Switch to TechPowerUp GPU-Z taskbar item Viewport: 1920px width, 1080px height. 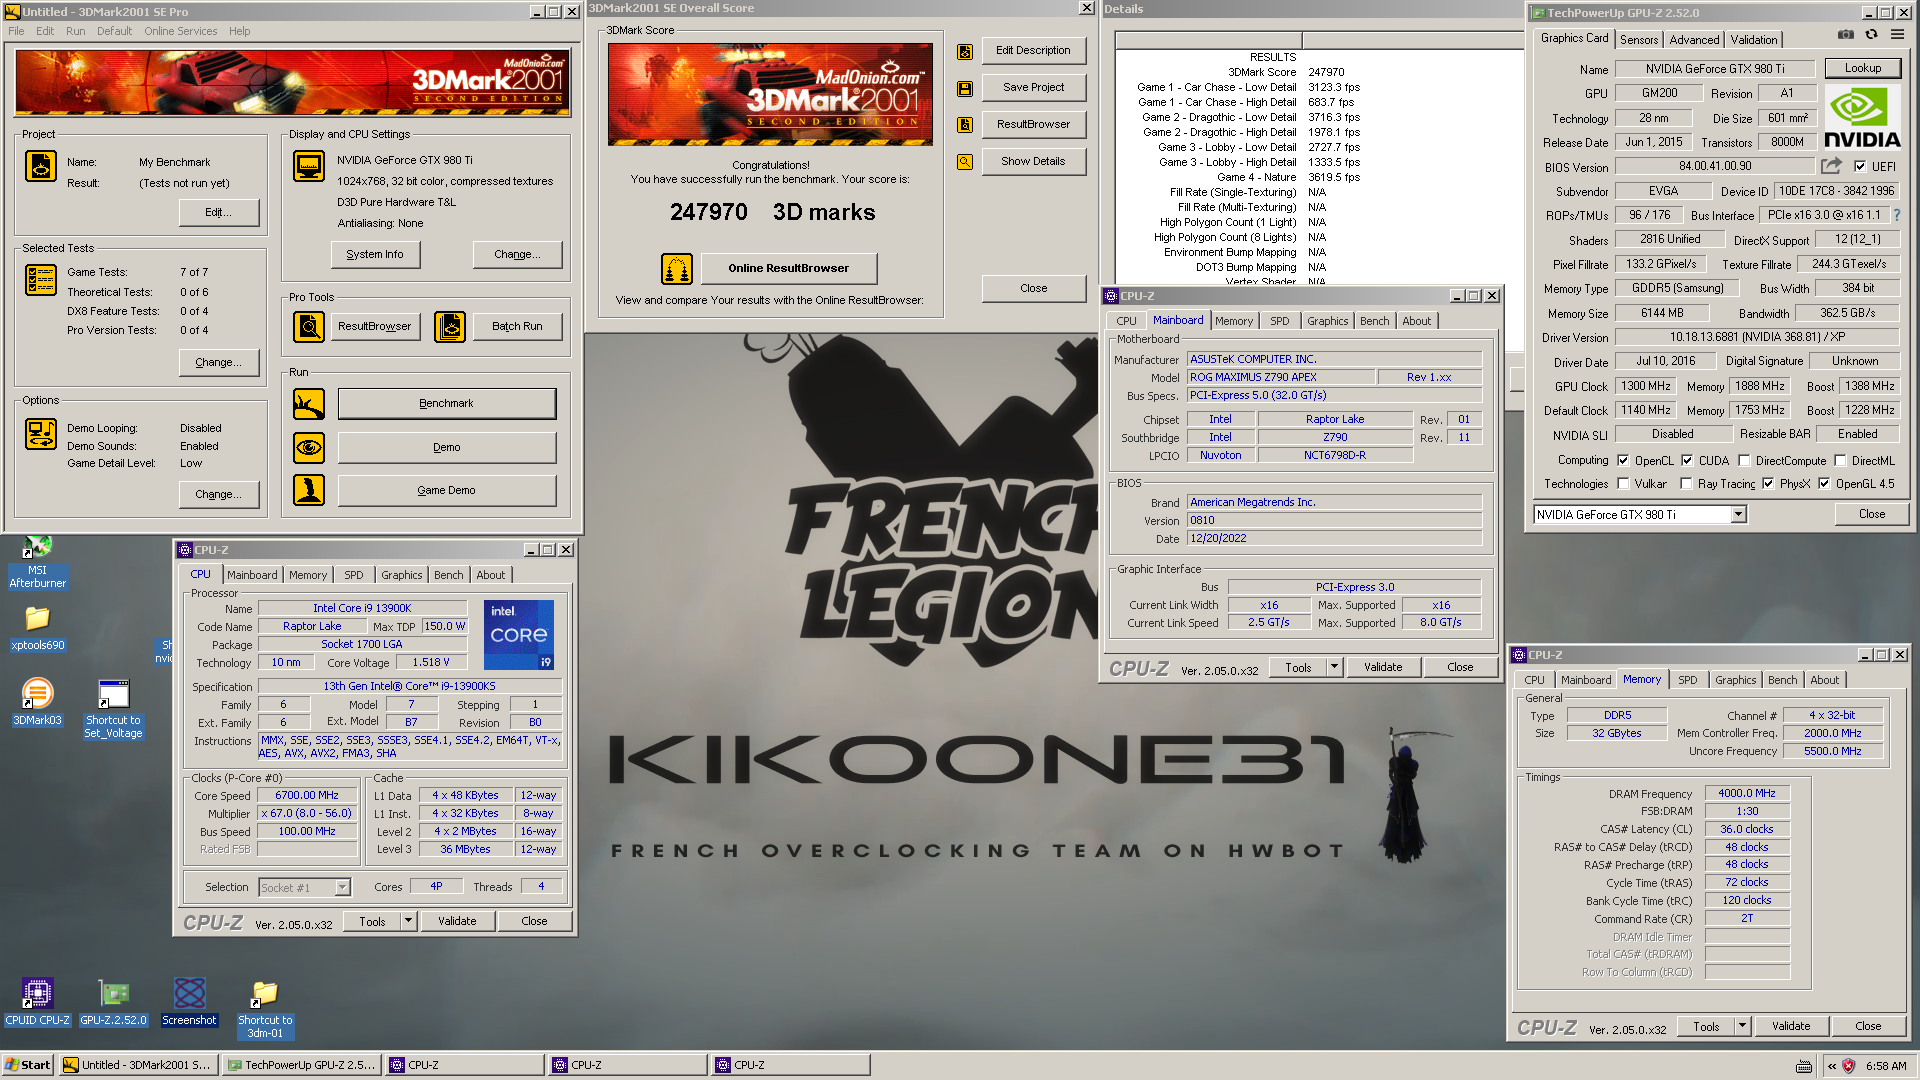coord(302,1065)
